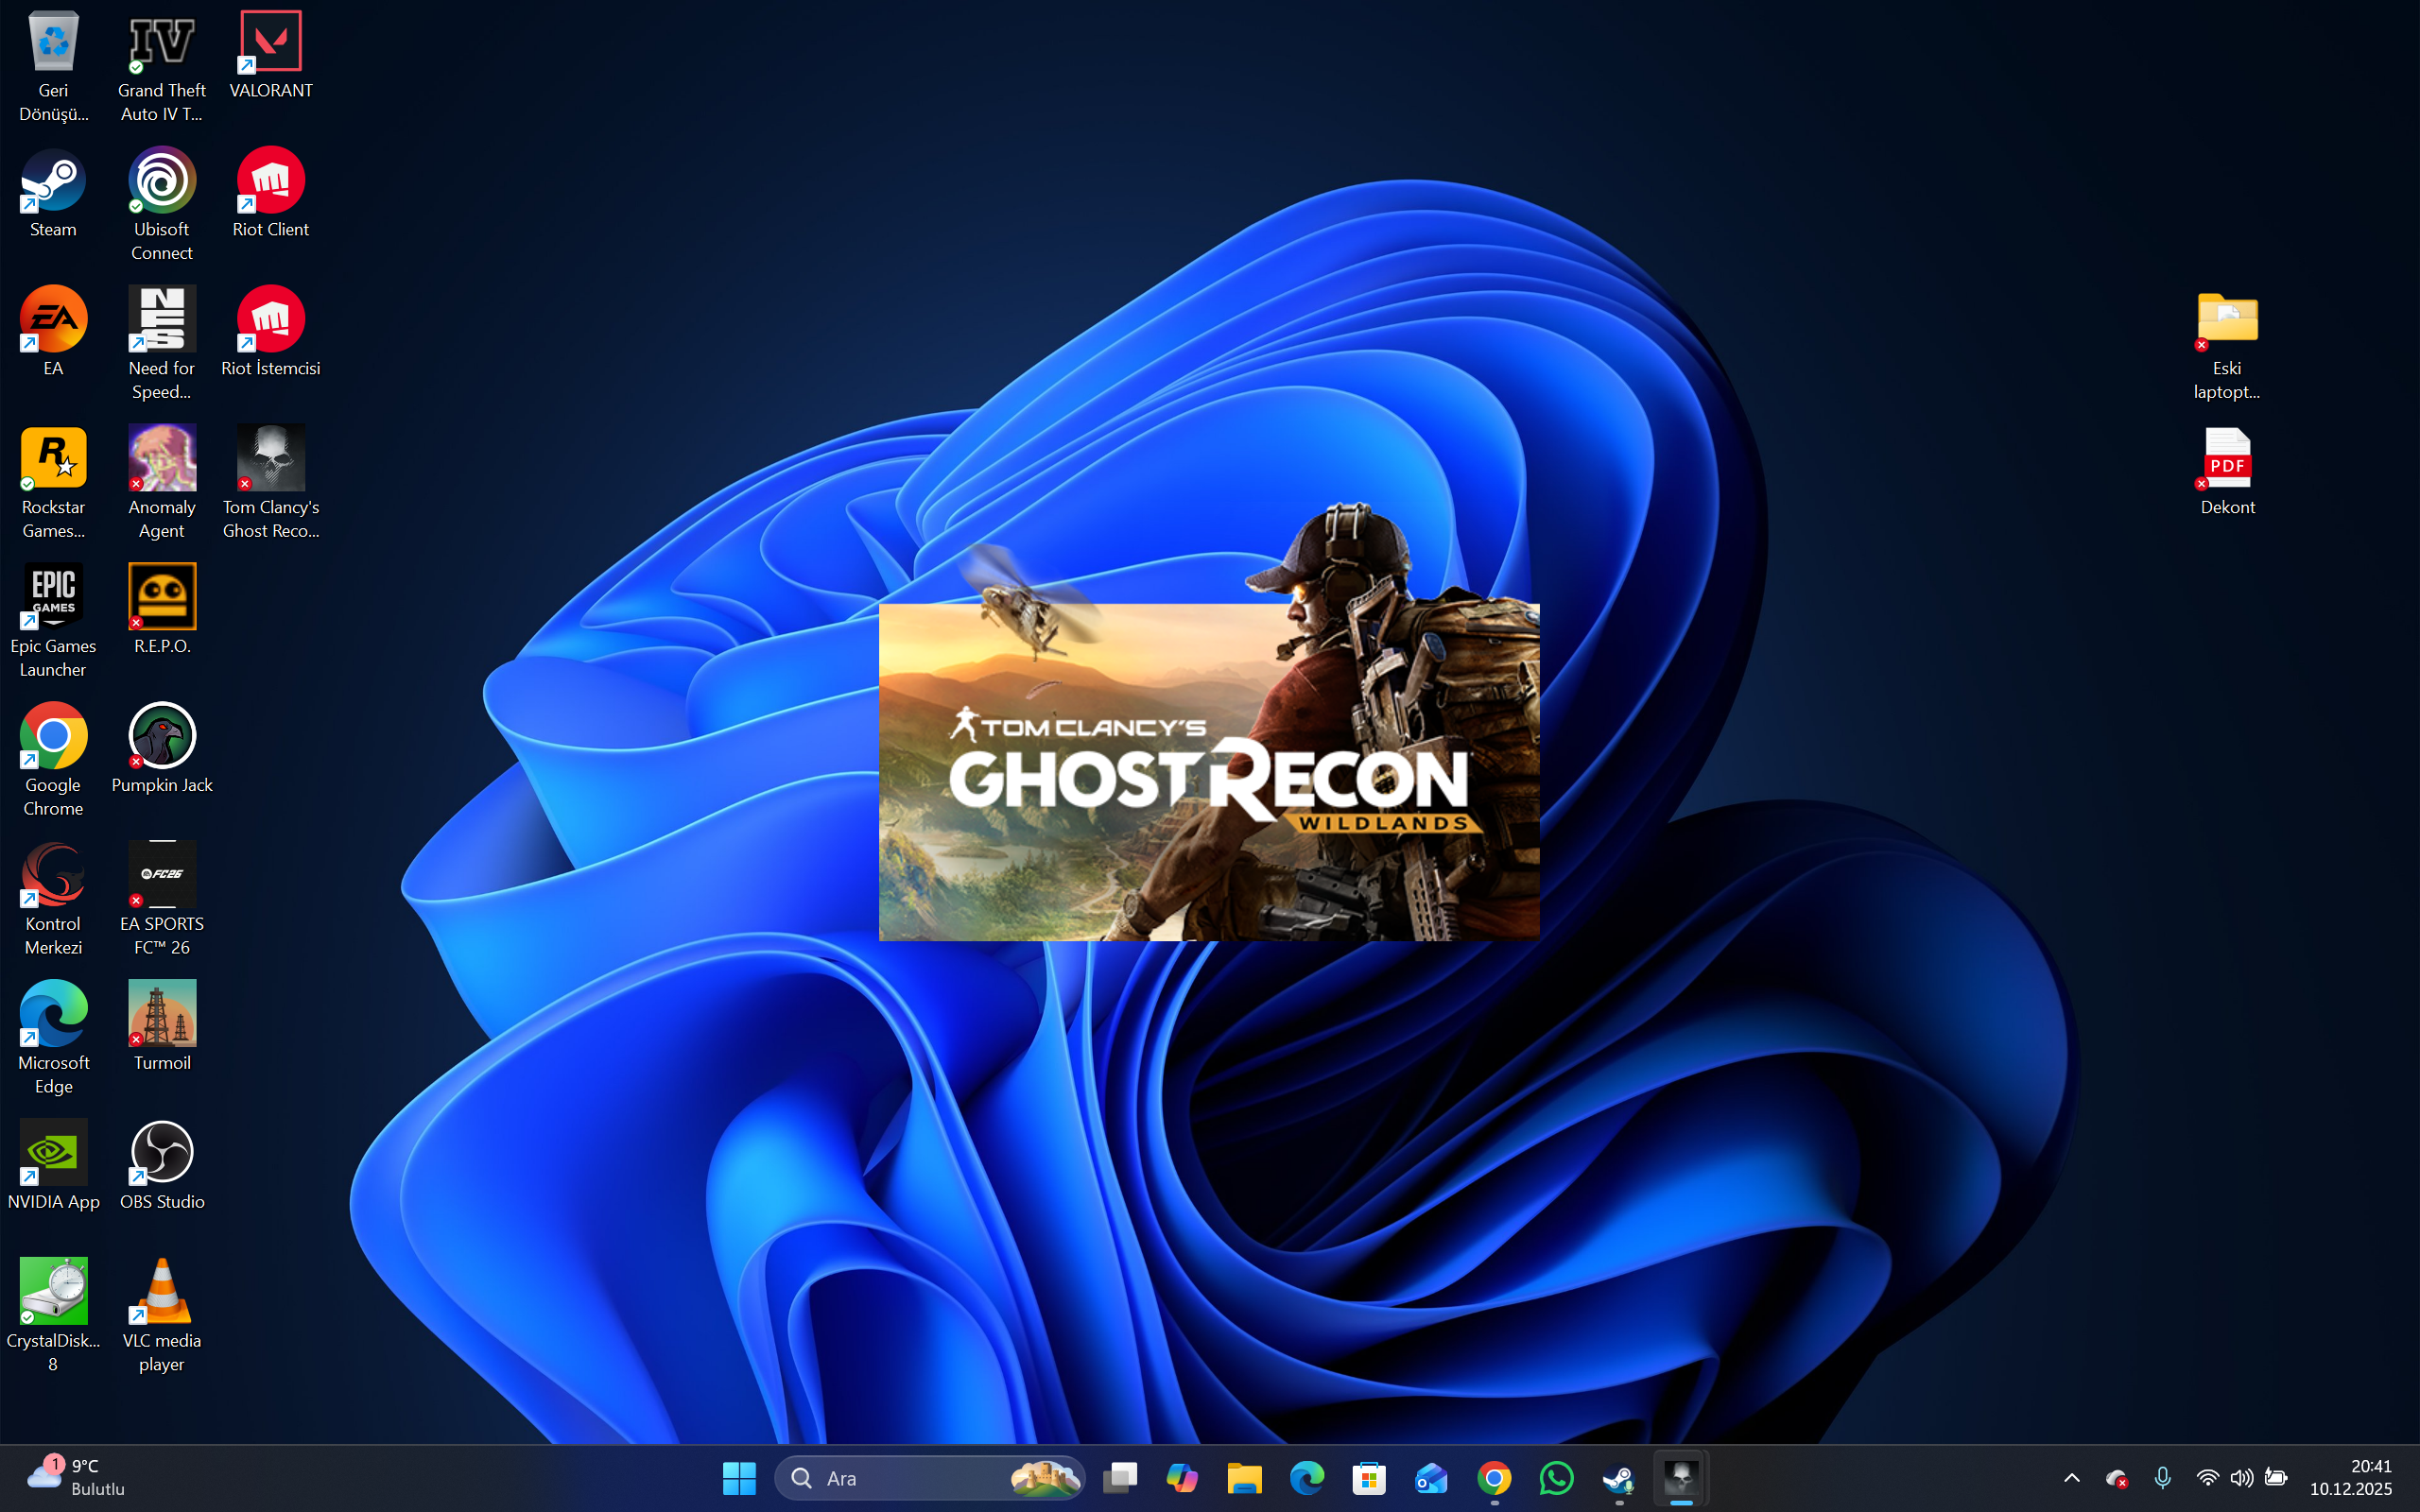
Task: Open Copilot from the taskbar
Action: [1182, 1478]
